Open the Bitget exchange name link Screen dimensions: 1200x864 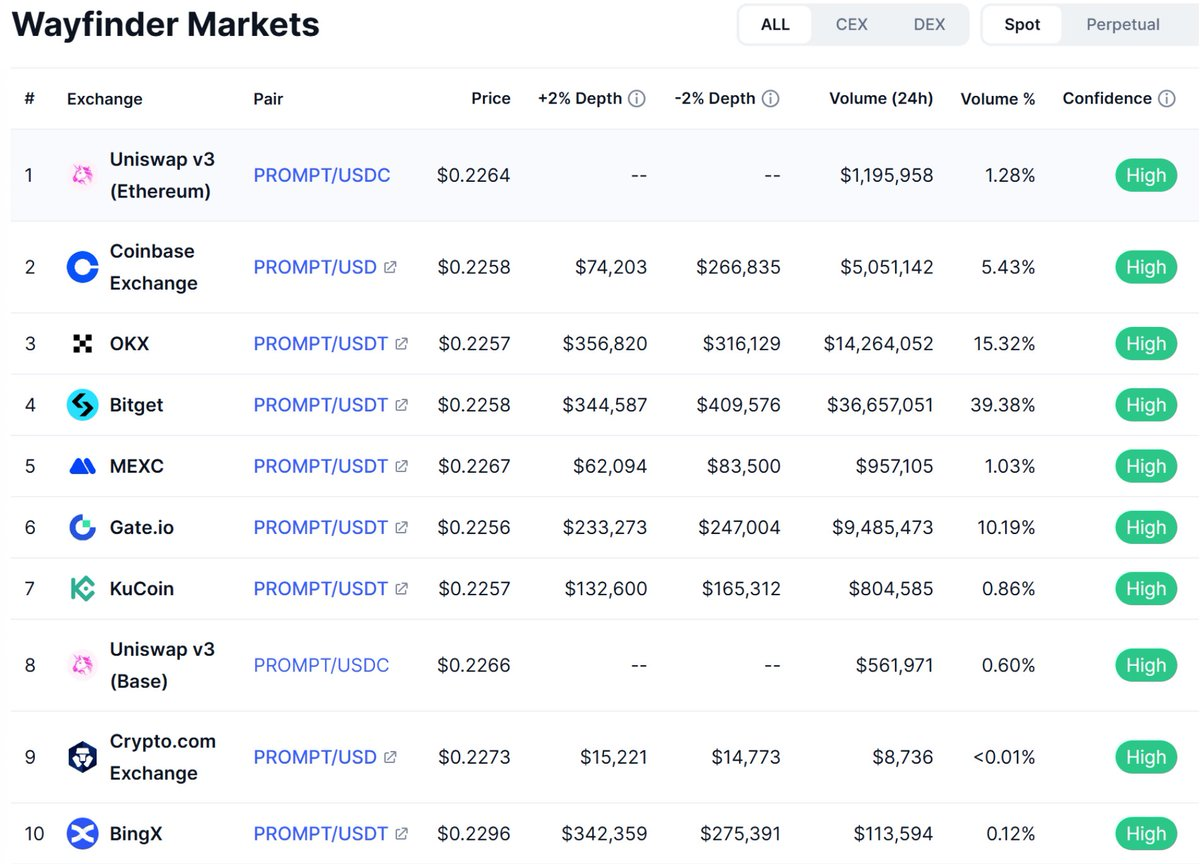coord(136,405)
